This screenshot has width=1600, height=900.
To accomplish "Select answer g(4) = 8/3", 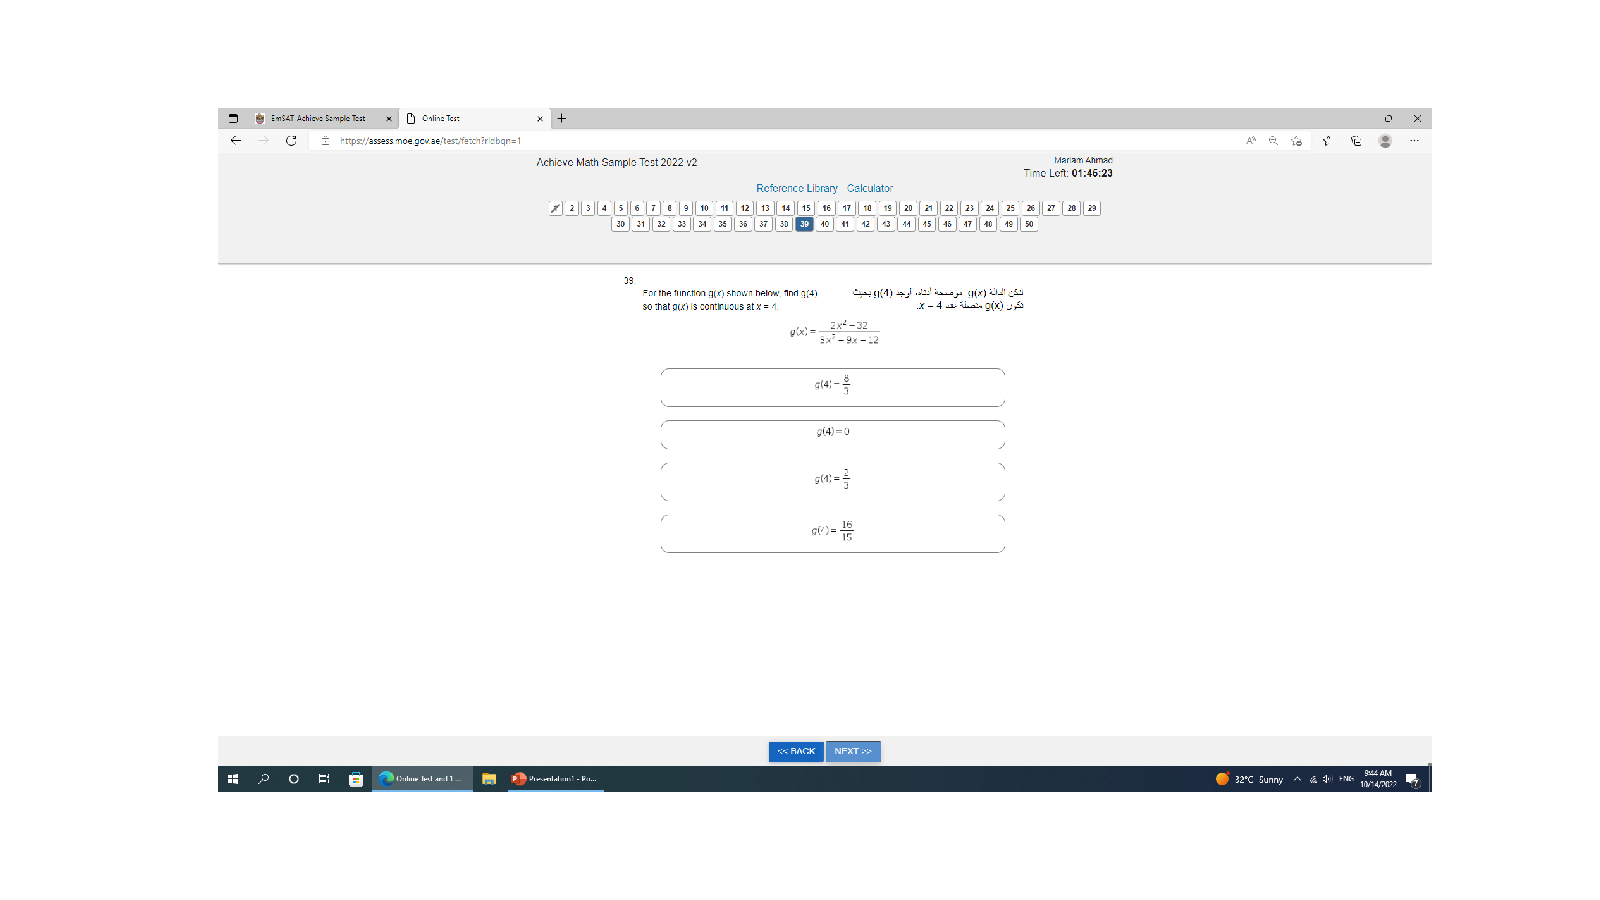I will click(832, 386).
